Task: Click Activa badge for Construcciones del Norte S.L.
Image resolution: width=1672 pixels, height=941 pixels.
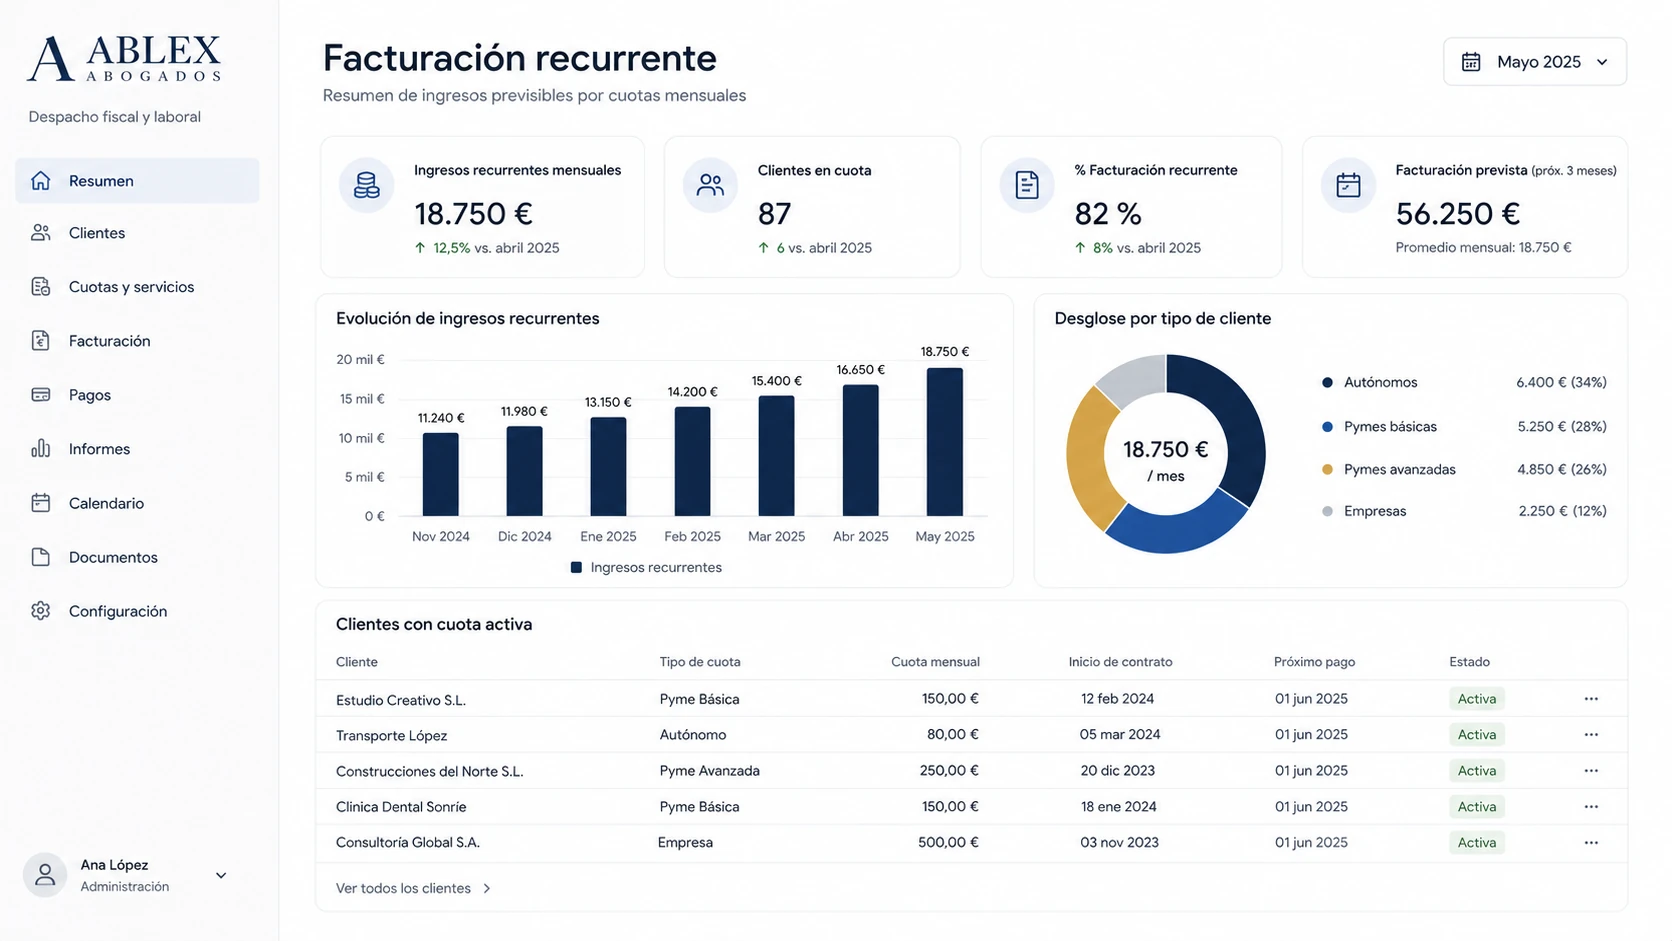Action: (1477, 771)
